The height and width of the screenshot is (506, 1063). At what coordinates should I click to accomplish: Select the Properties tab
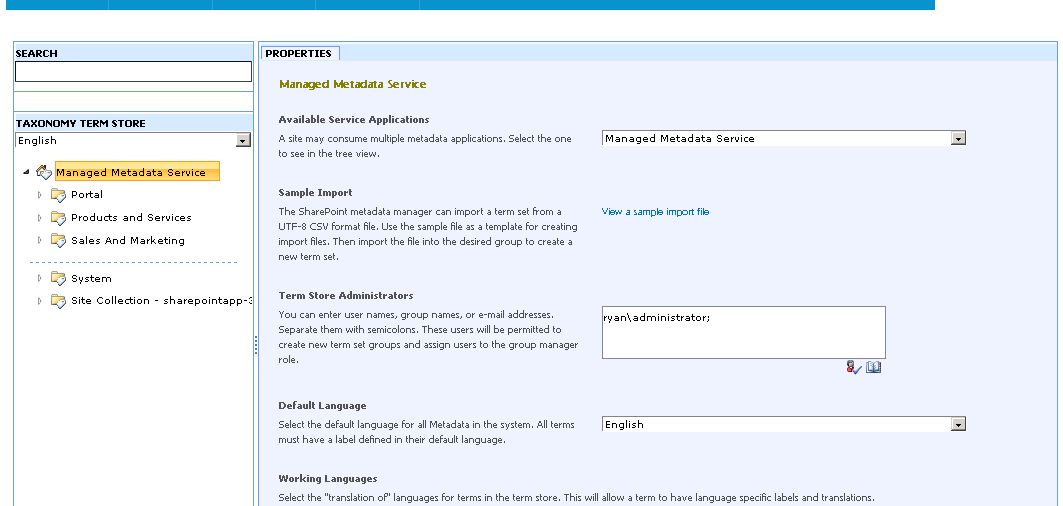coord(299,54)
